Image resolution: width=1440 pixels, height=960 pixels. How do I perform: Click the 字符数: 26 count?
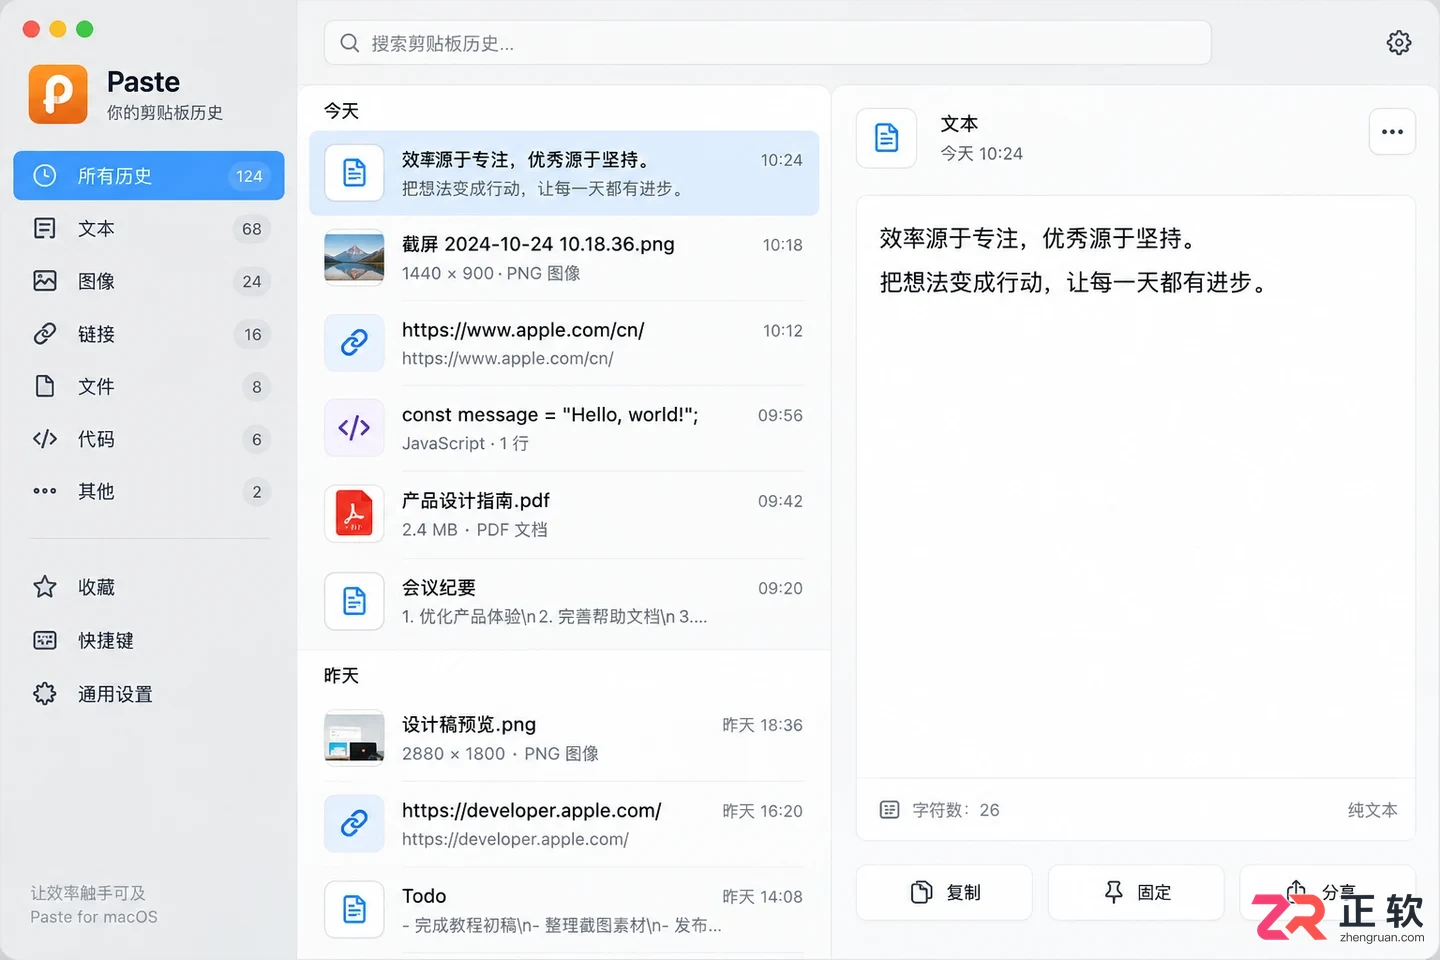(x=956, y=810)
